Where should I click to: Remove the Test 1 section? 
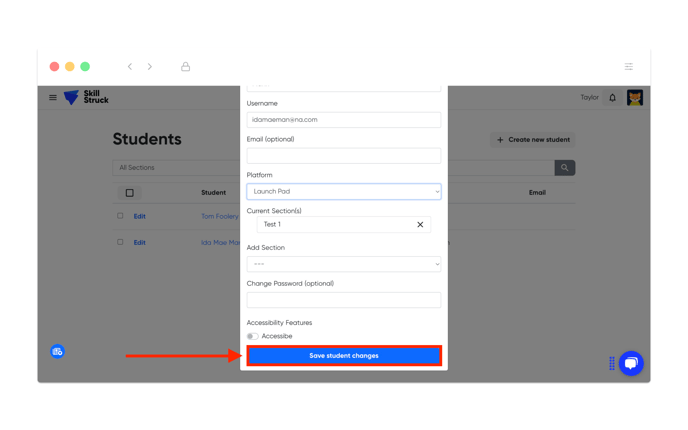coord(420,225)
